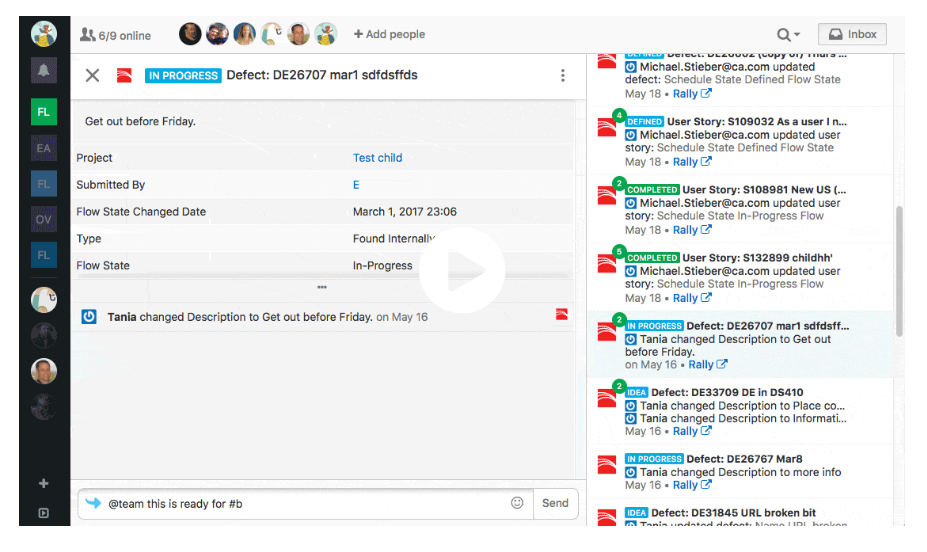Select Defect DE26767 Mar8 thread

(740, 472)
